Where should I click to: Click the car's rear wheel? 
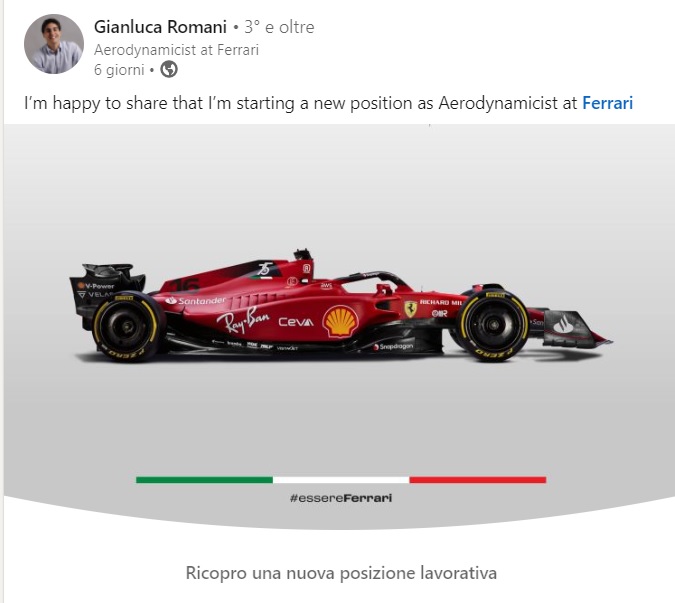point(128,327)
